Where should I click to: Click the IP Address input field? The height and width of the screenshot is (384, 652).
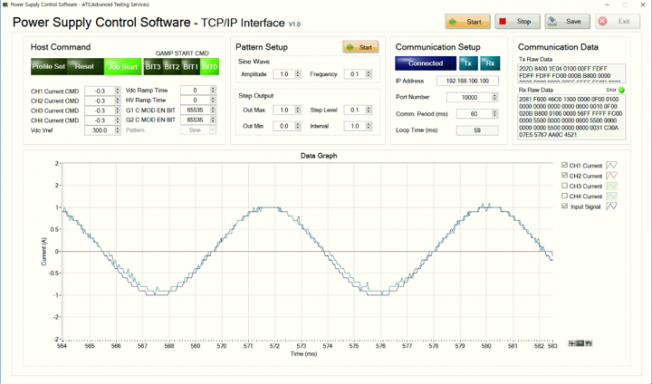coord(467,81)
